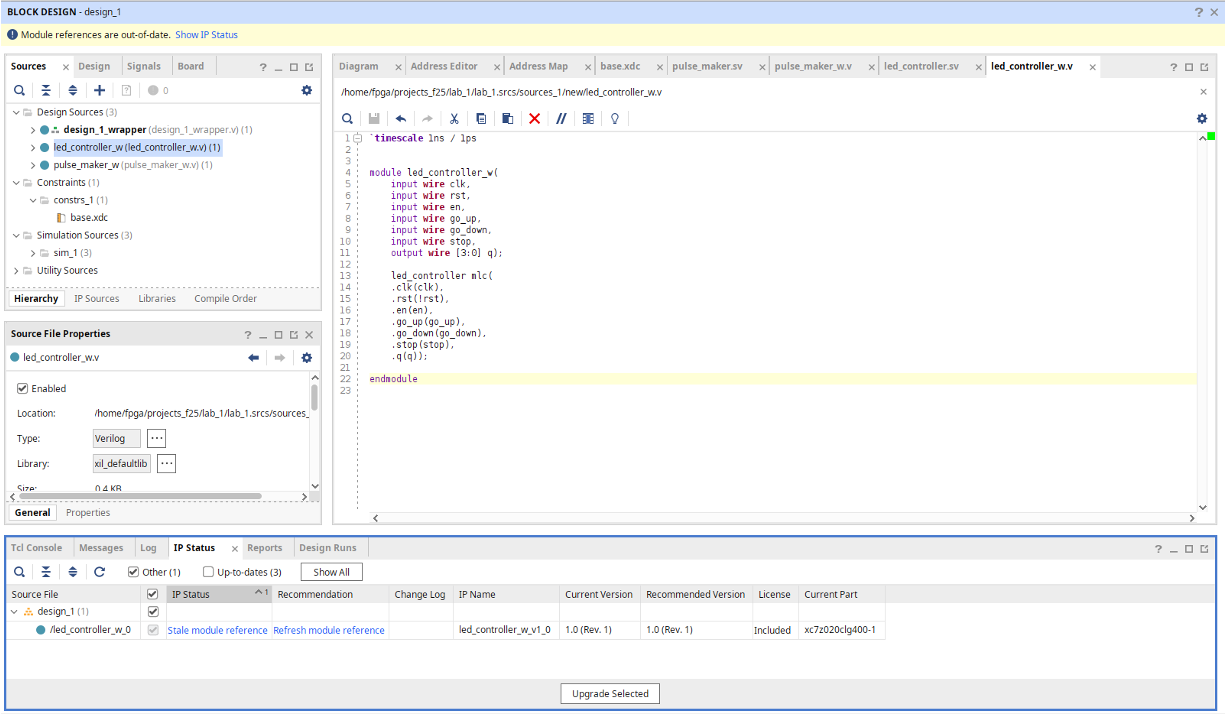Click the Refresh module reference link
The width and height of the screenshot is (1226, 714).
(328, 630)
